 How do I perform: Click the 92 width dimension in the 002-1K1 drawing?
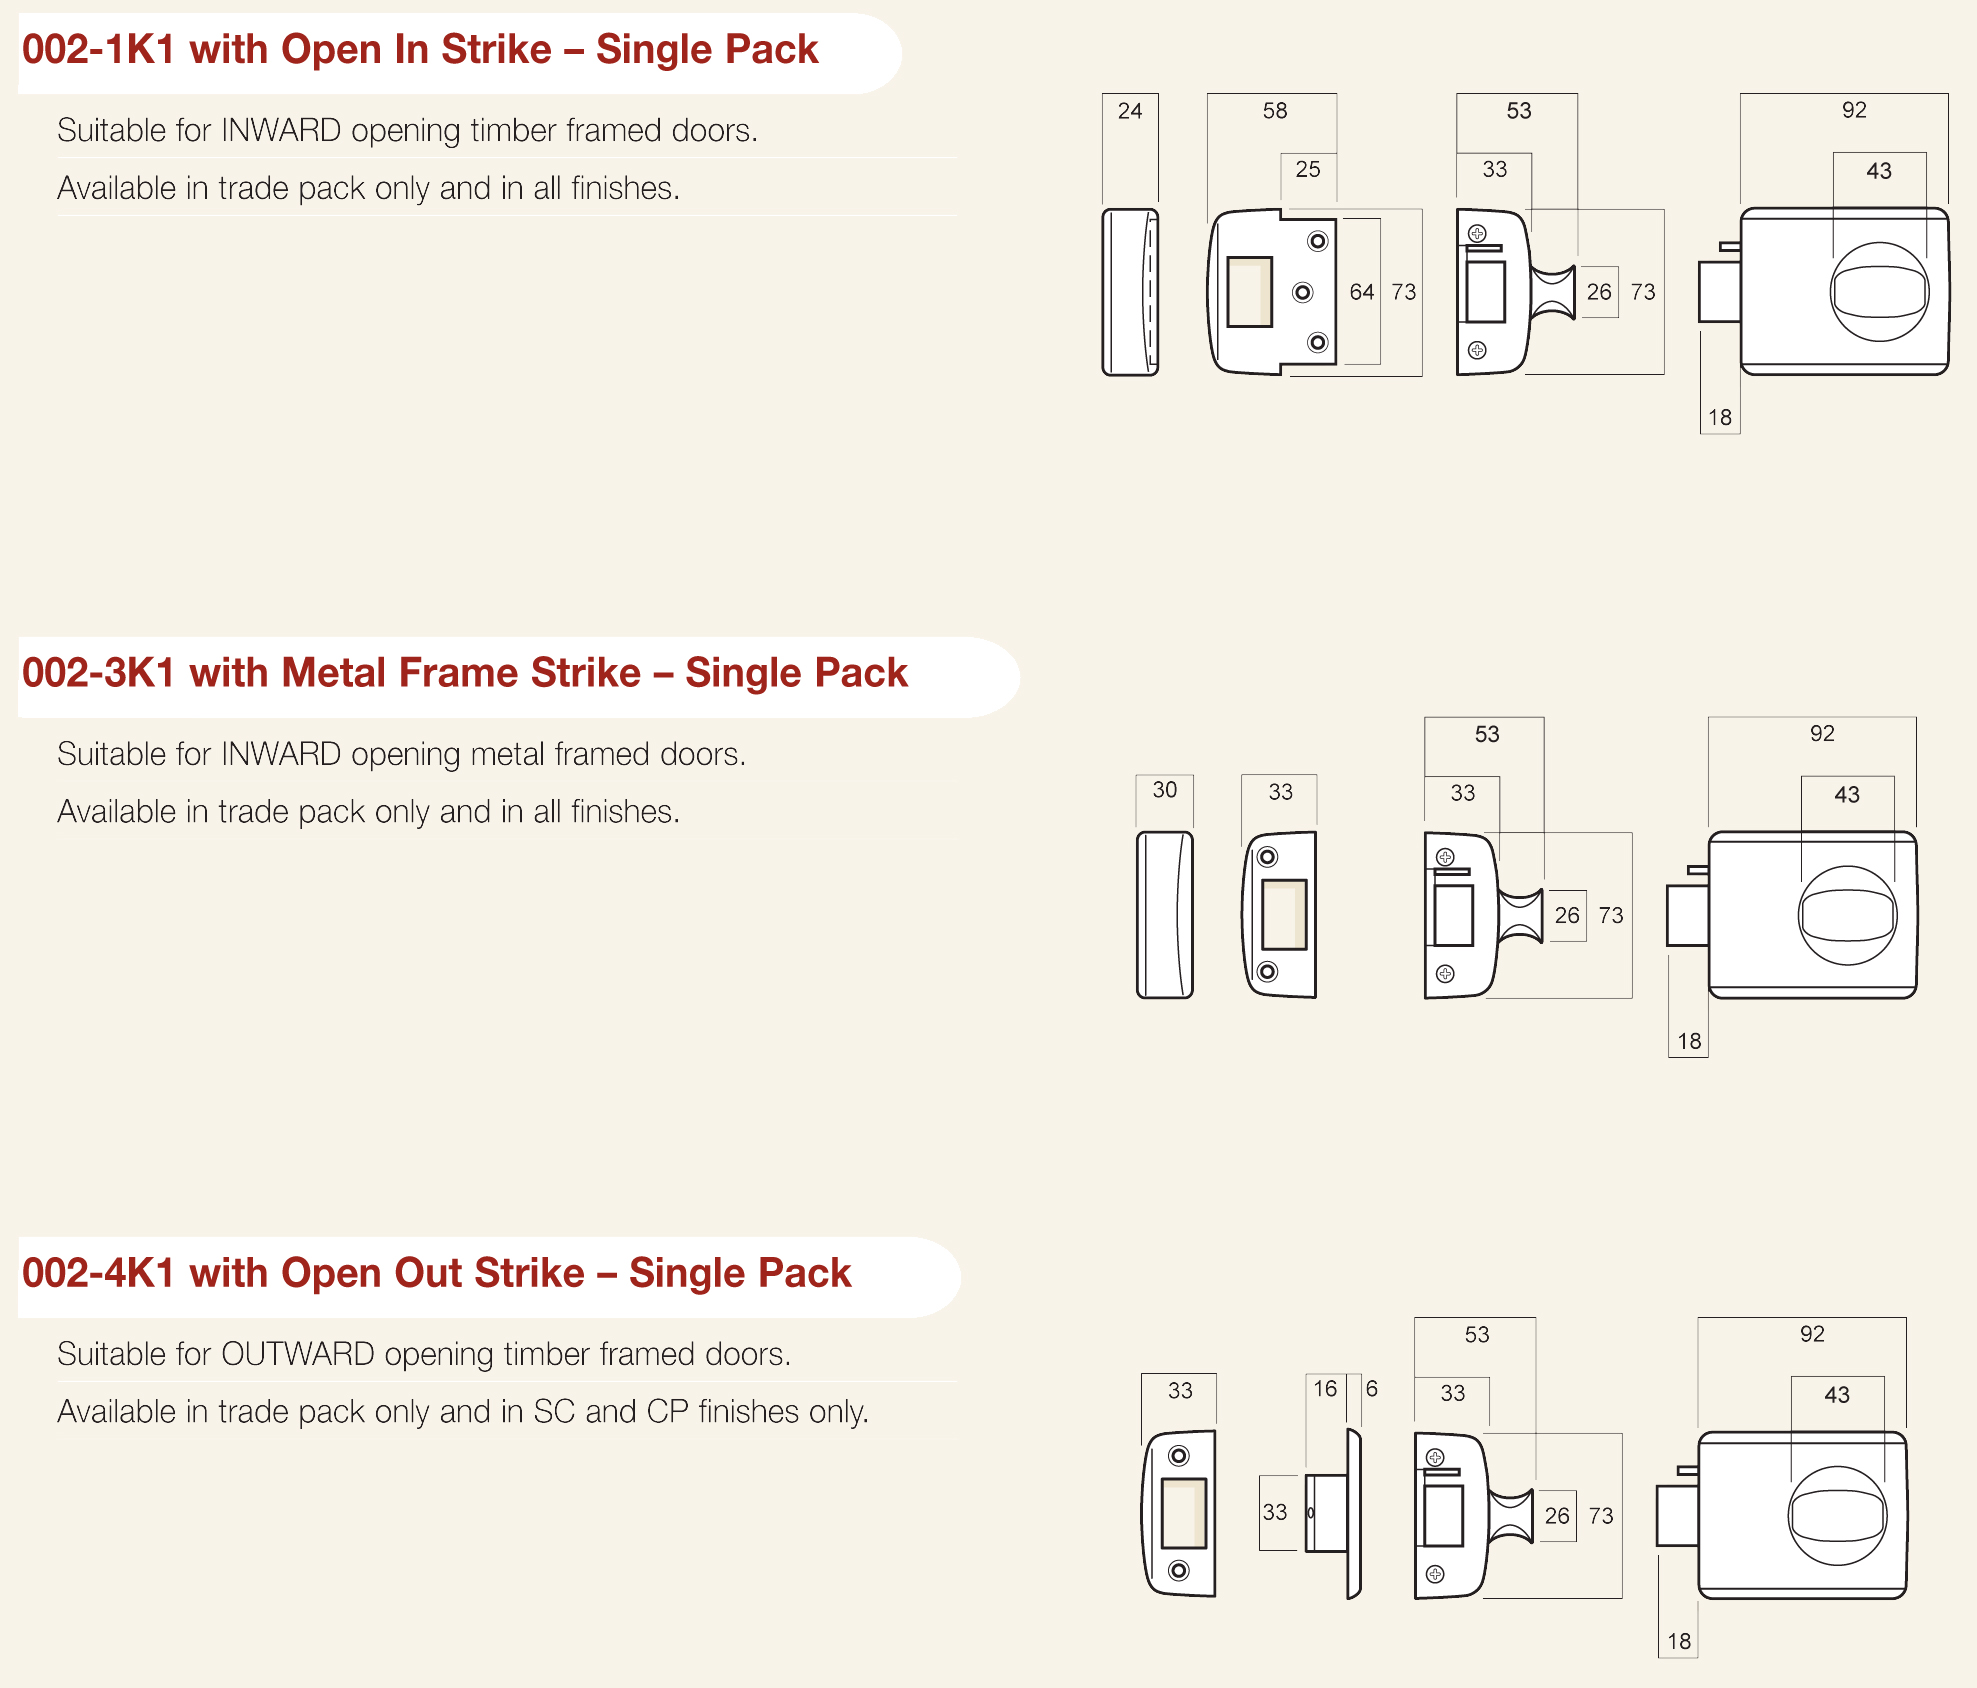pyautogui.click(x=1854, y=110)
